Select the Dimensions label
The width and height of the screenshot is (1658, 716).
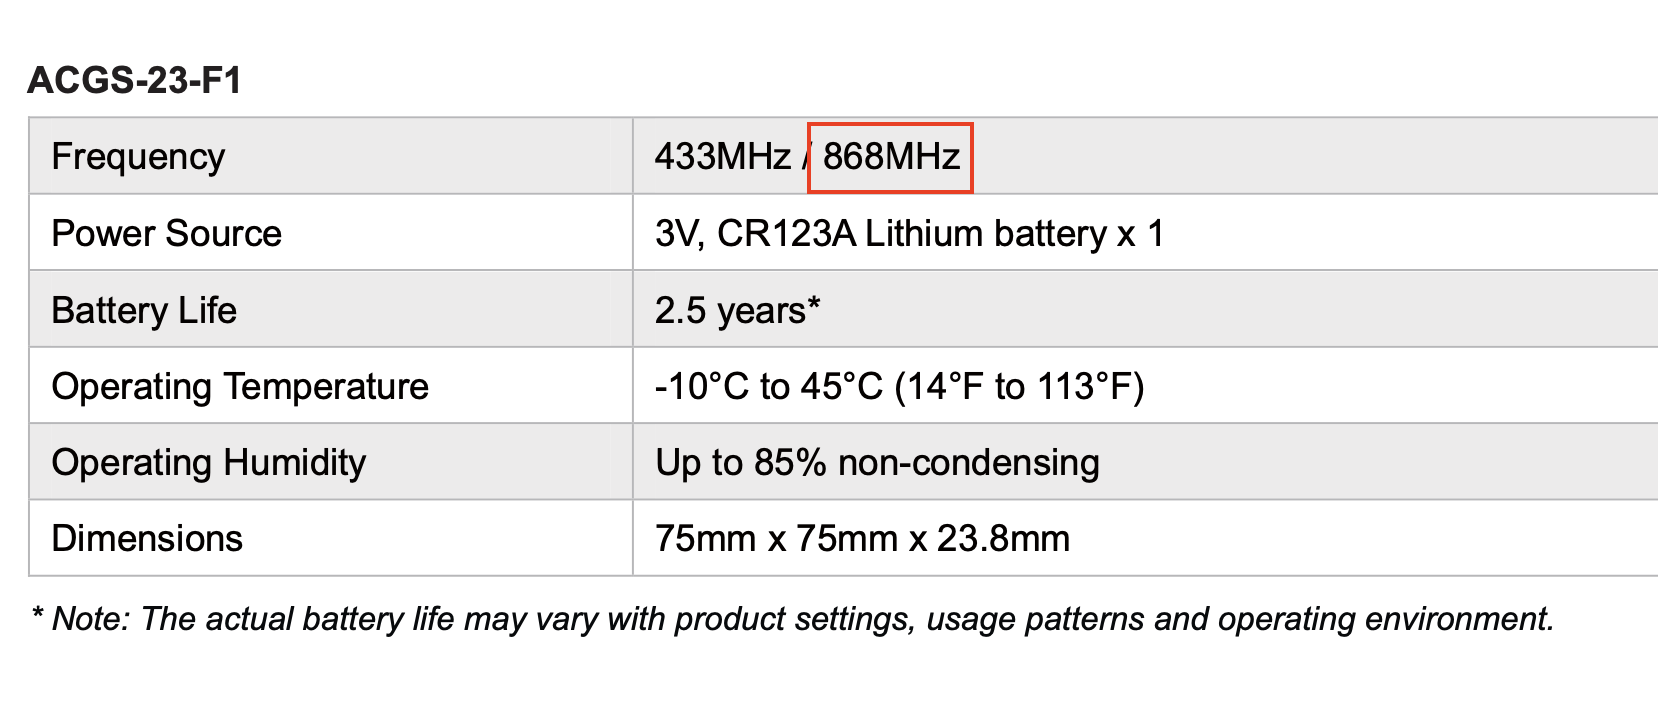point(147,538)
